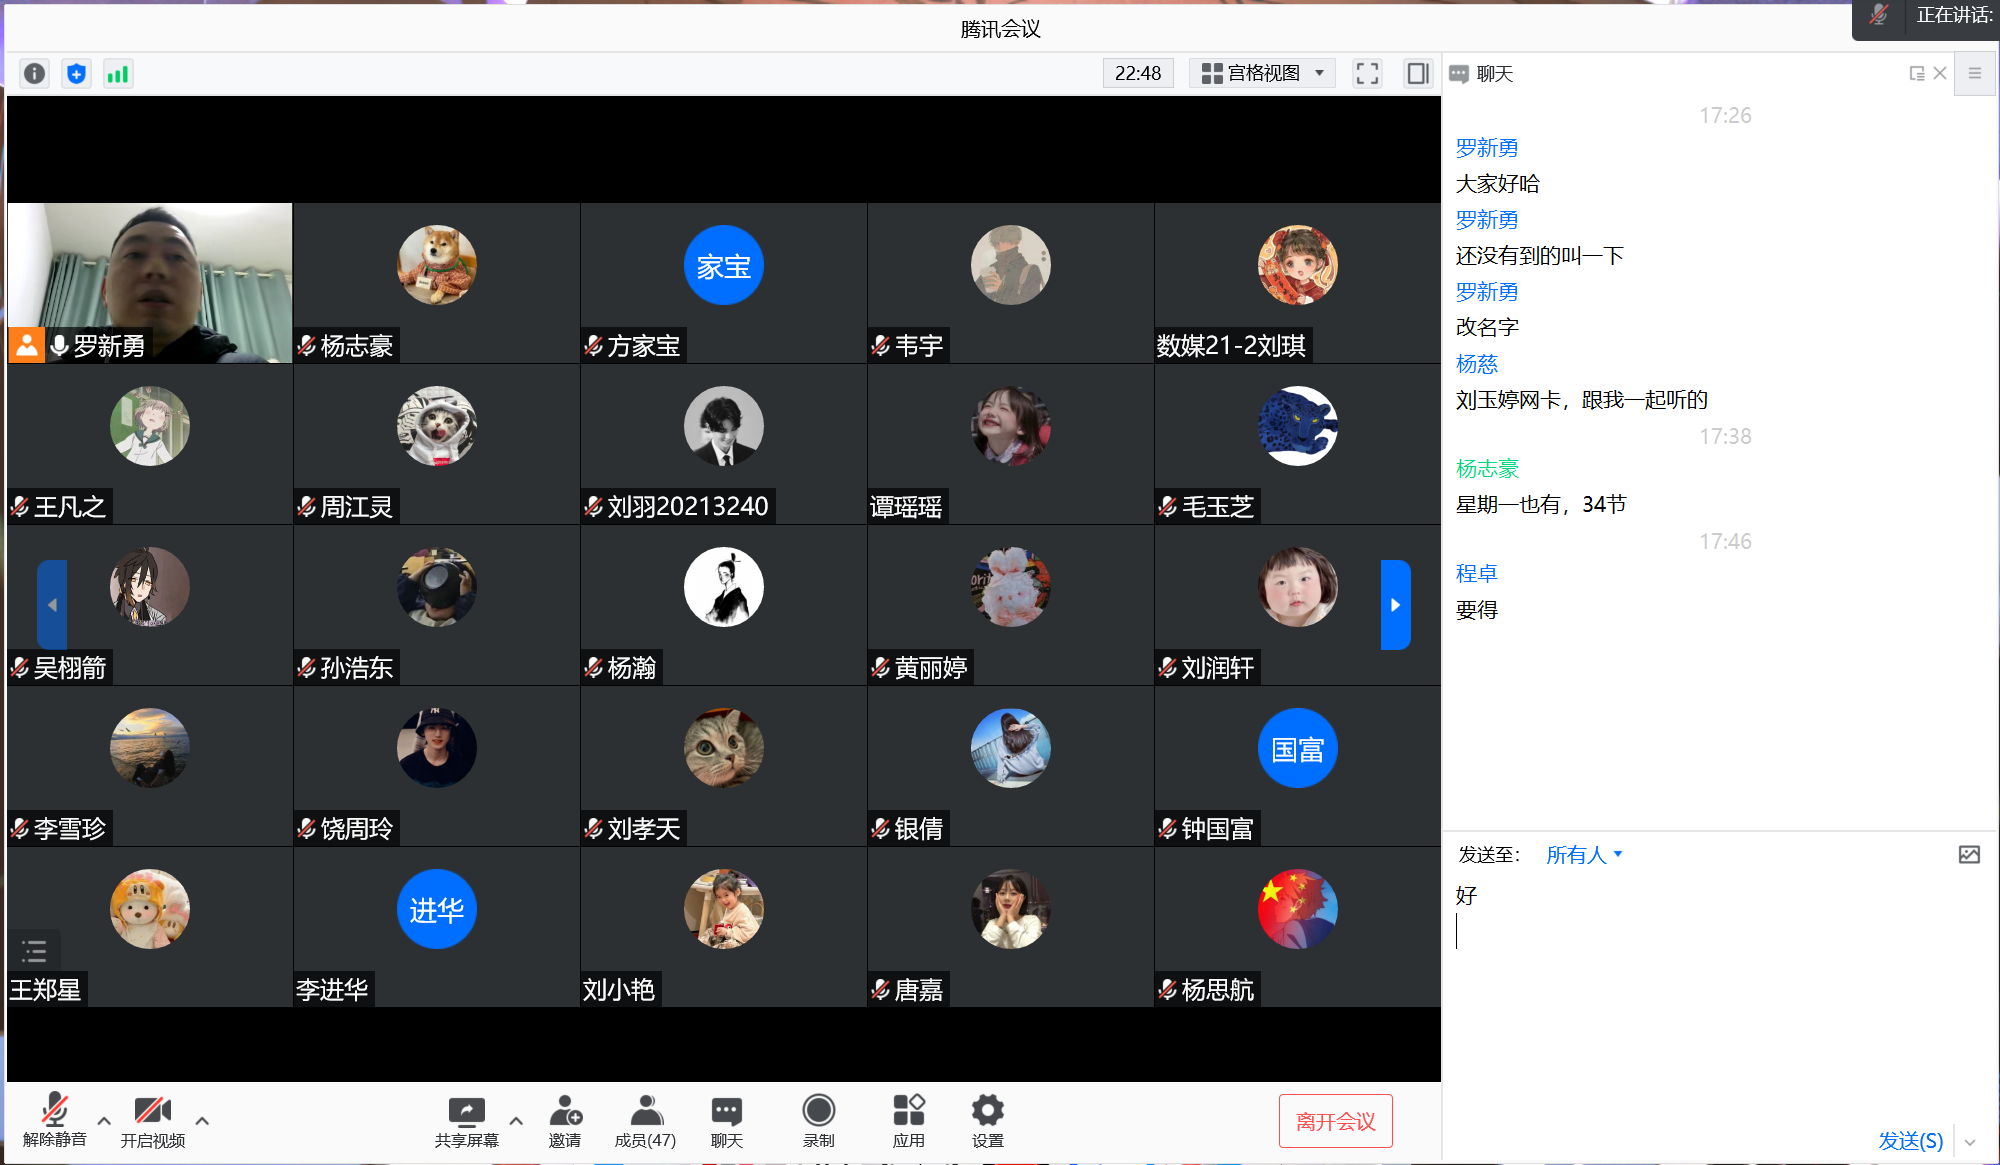Open the Members (成员(47)) list
The image size is (2000, 1165).
646,1120
